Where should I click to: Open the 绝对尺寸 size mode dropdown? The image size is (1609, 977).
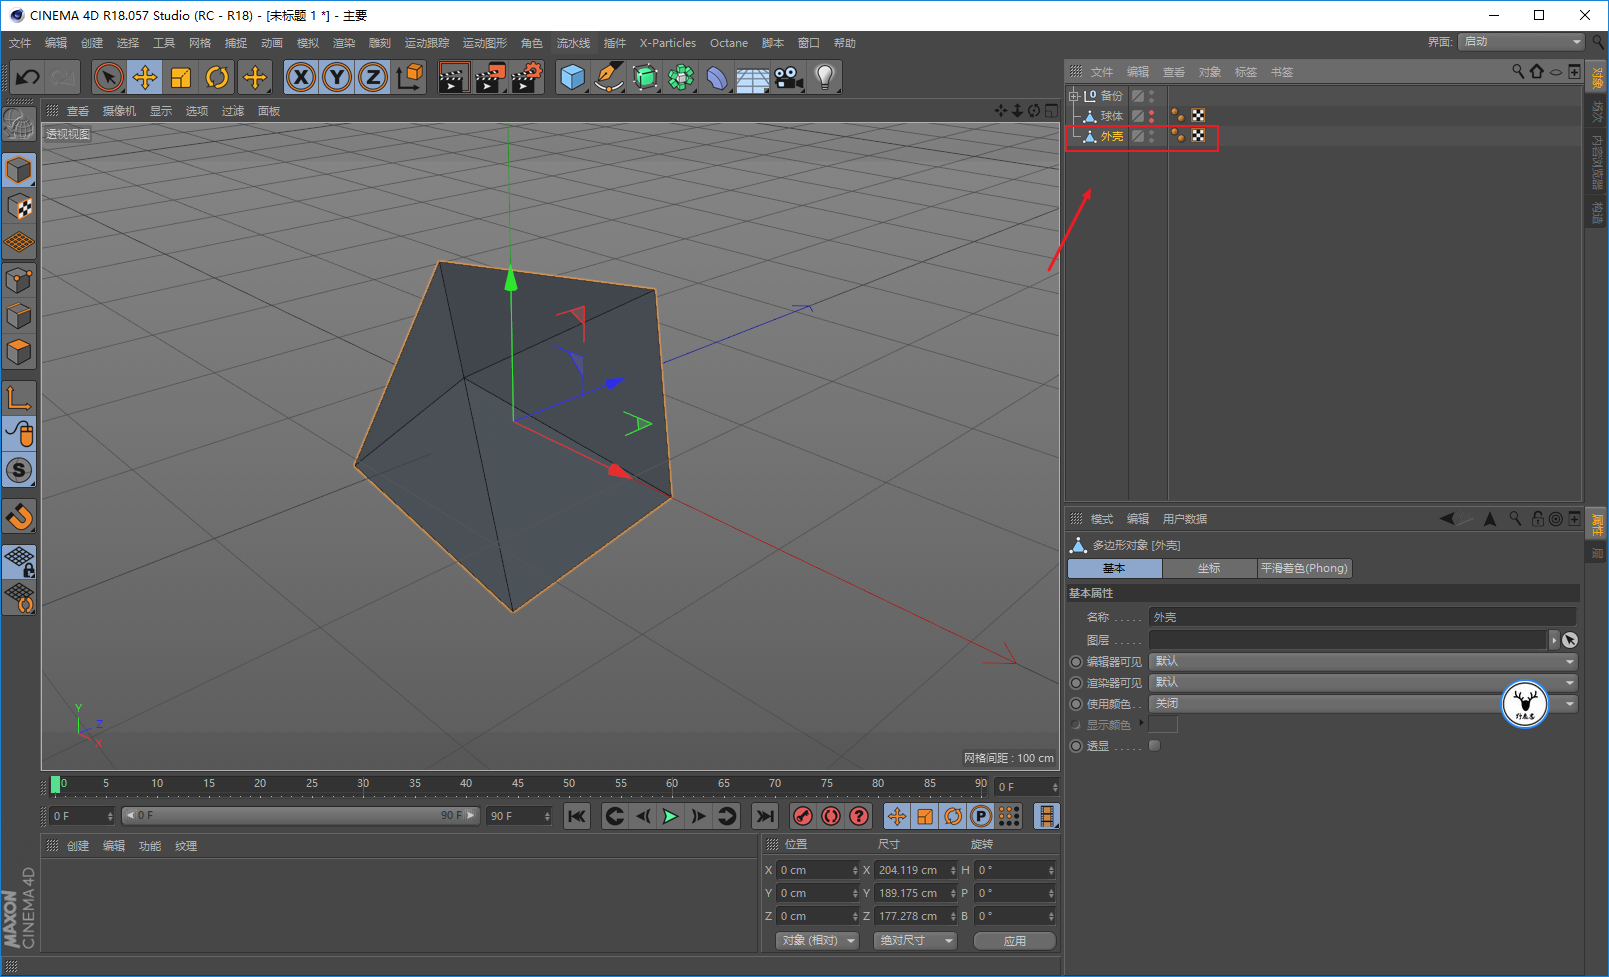pyautogui.click(x=915, y=941)
